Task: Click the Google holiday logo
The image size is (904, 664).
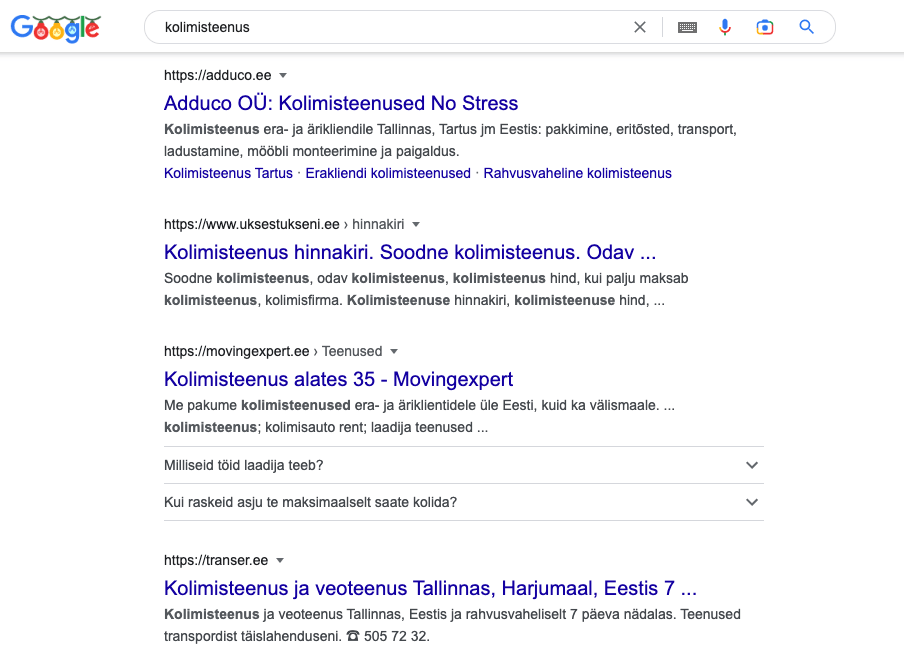Action: pyautogui.click(x=56, y=28)
